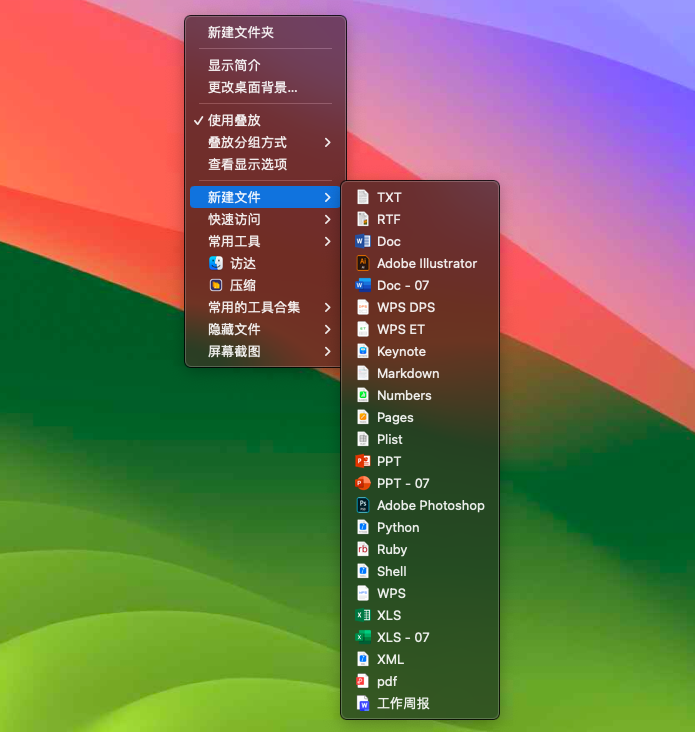Click the Excel icon beside XLS
Screen dimensions: 695x732
coord(363,615)
